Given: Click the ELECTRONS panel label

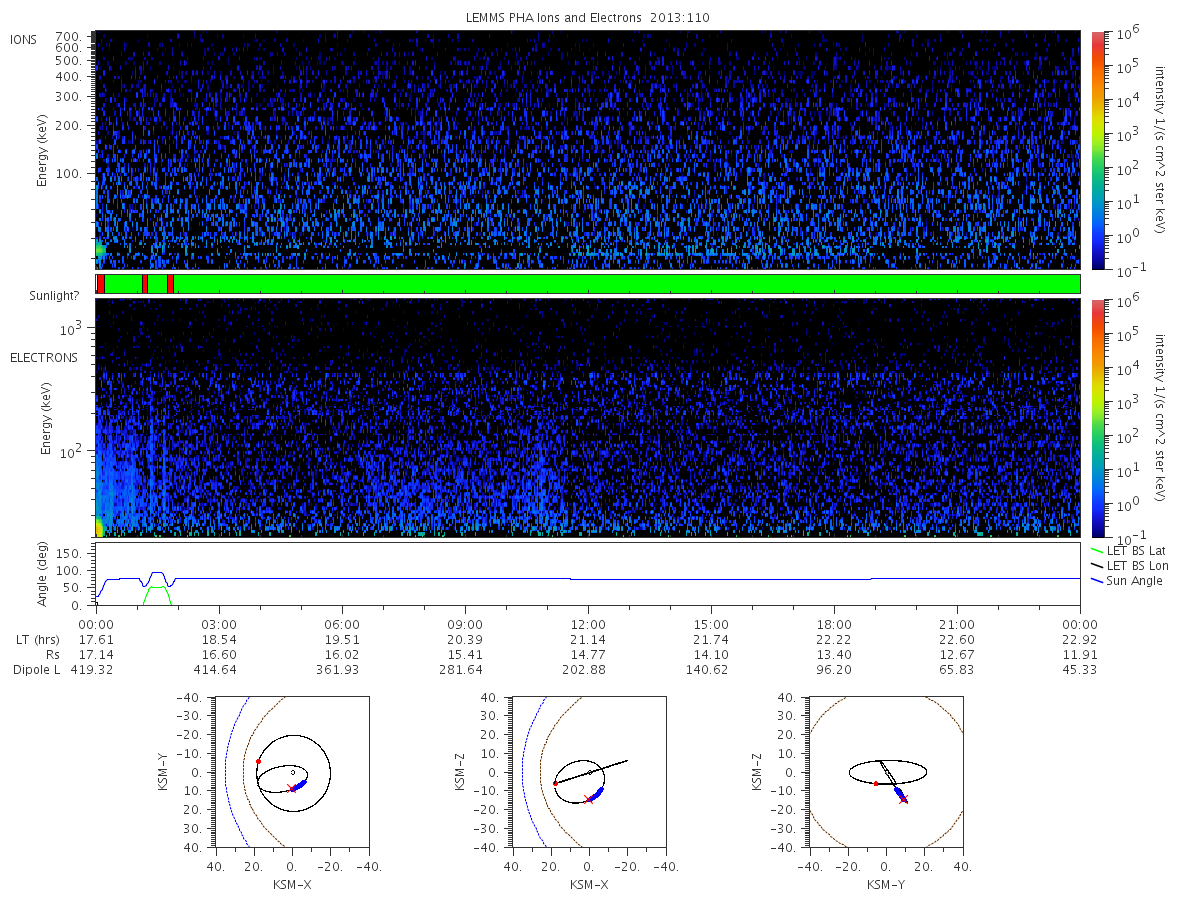Looking at the screenshot, I should click(44, 357).
